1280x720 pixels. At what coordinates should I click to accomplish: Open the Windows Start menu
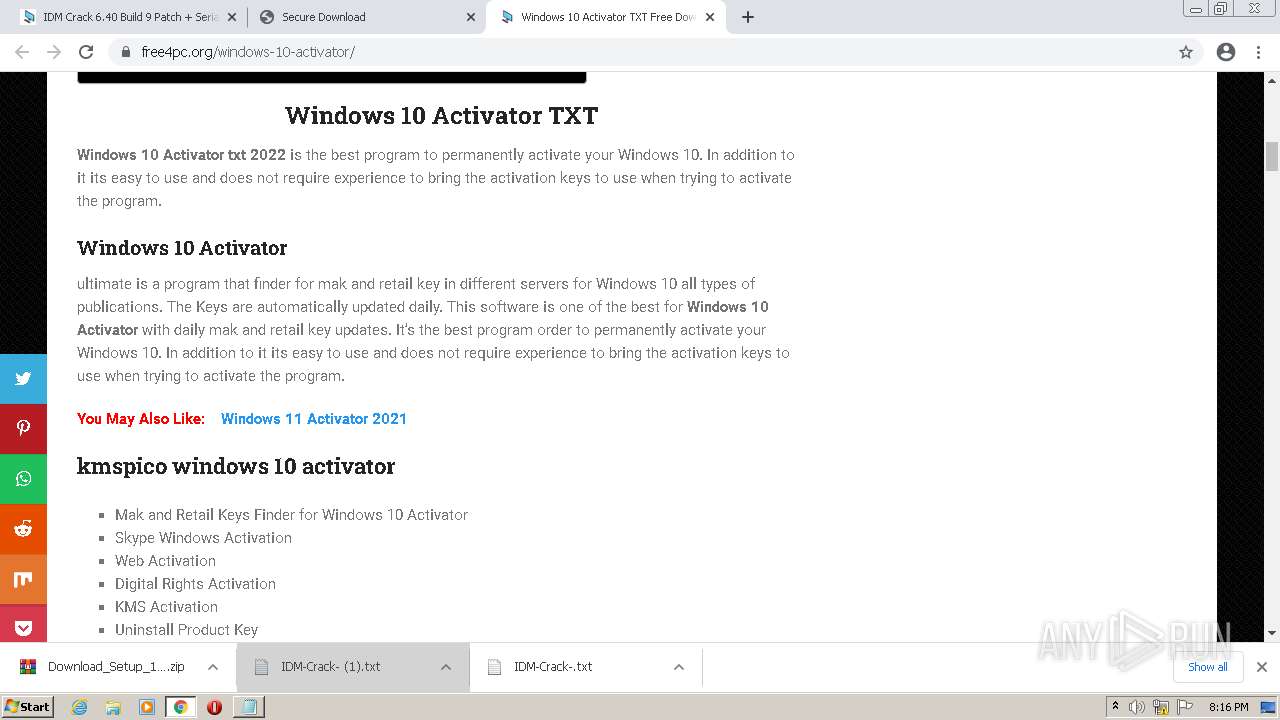coord(28,707)
